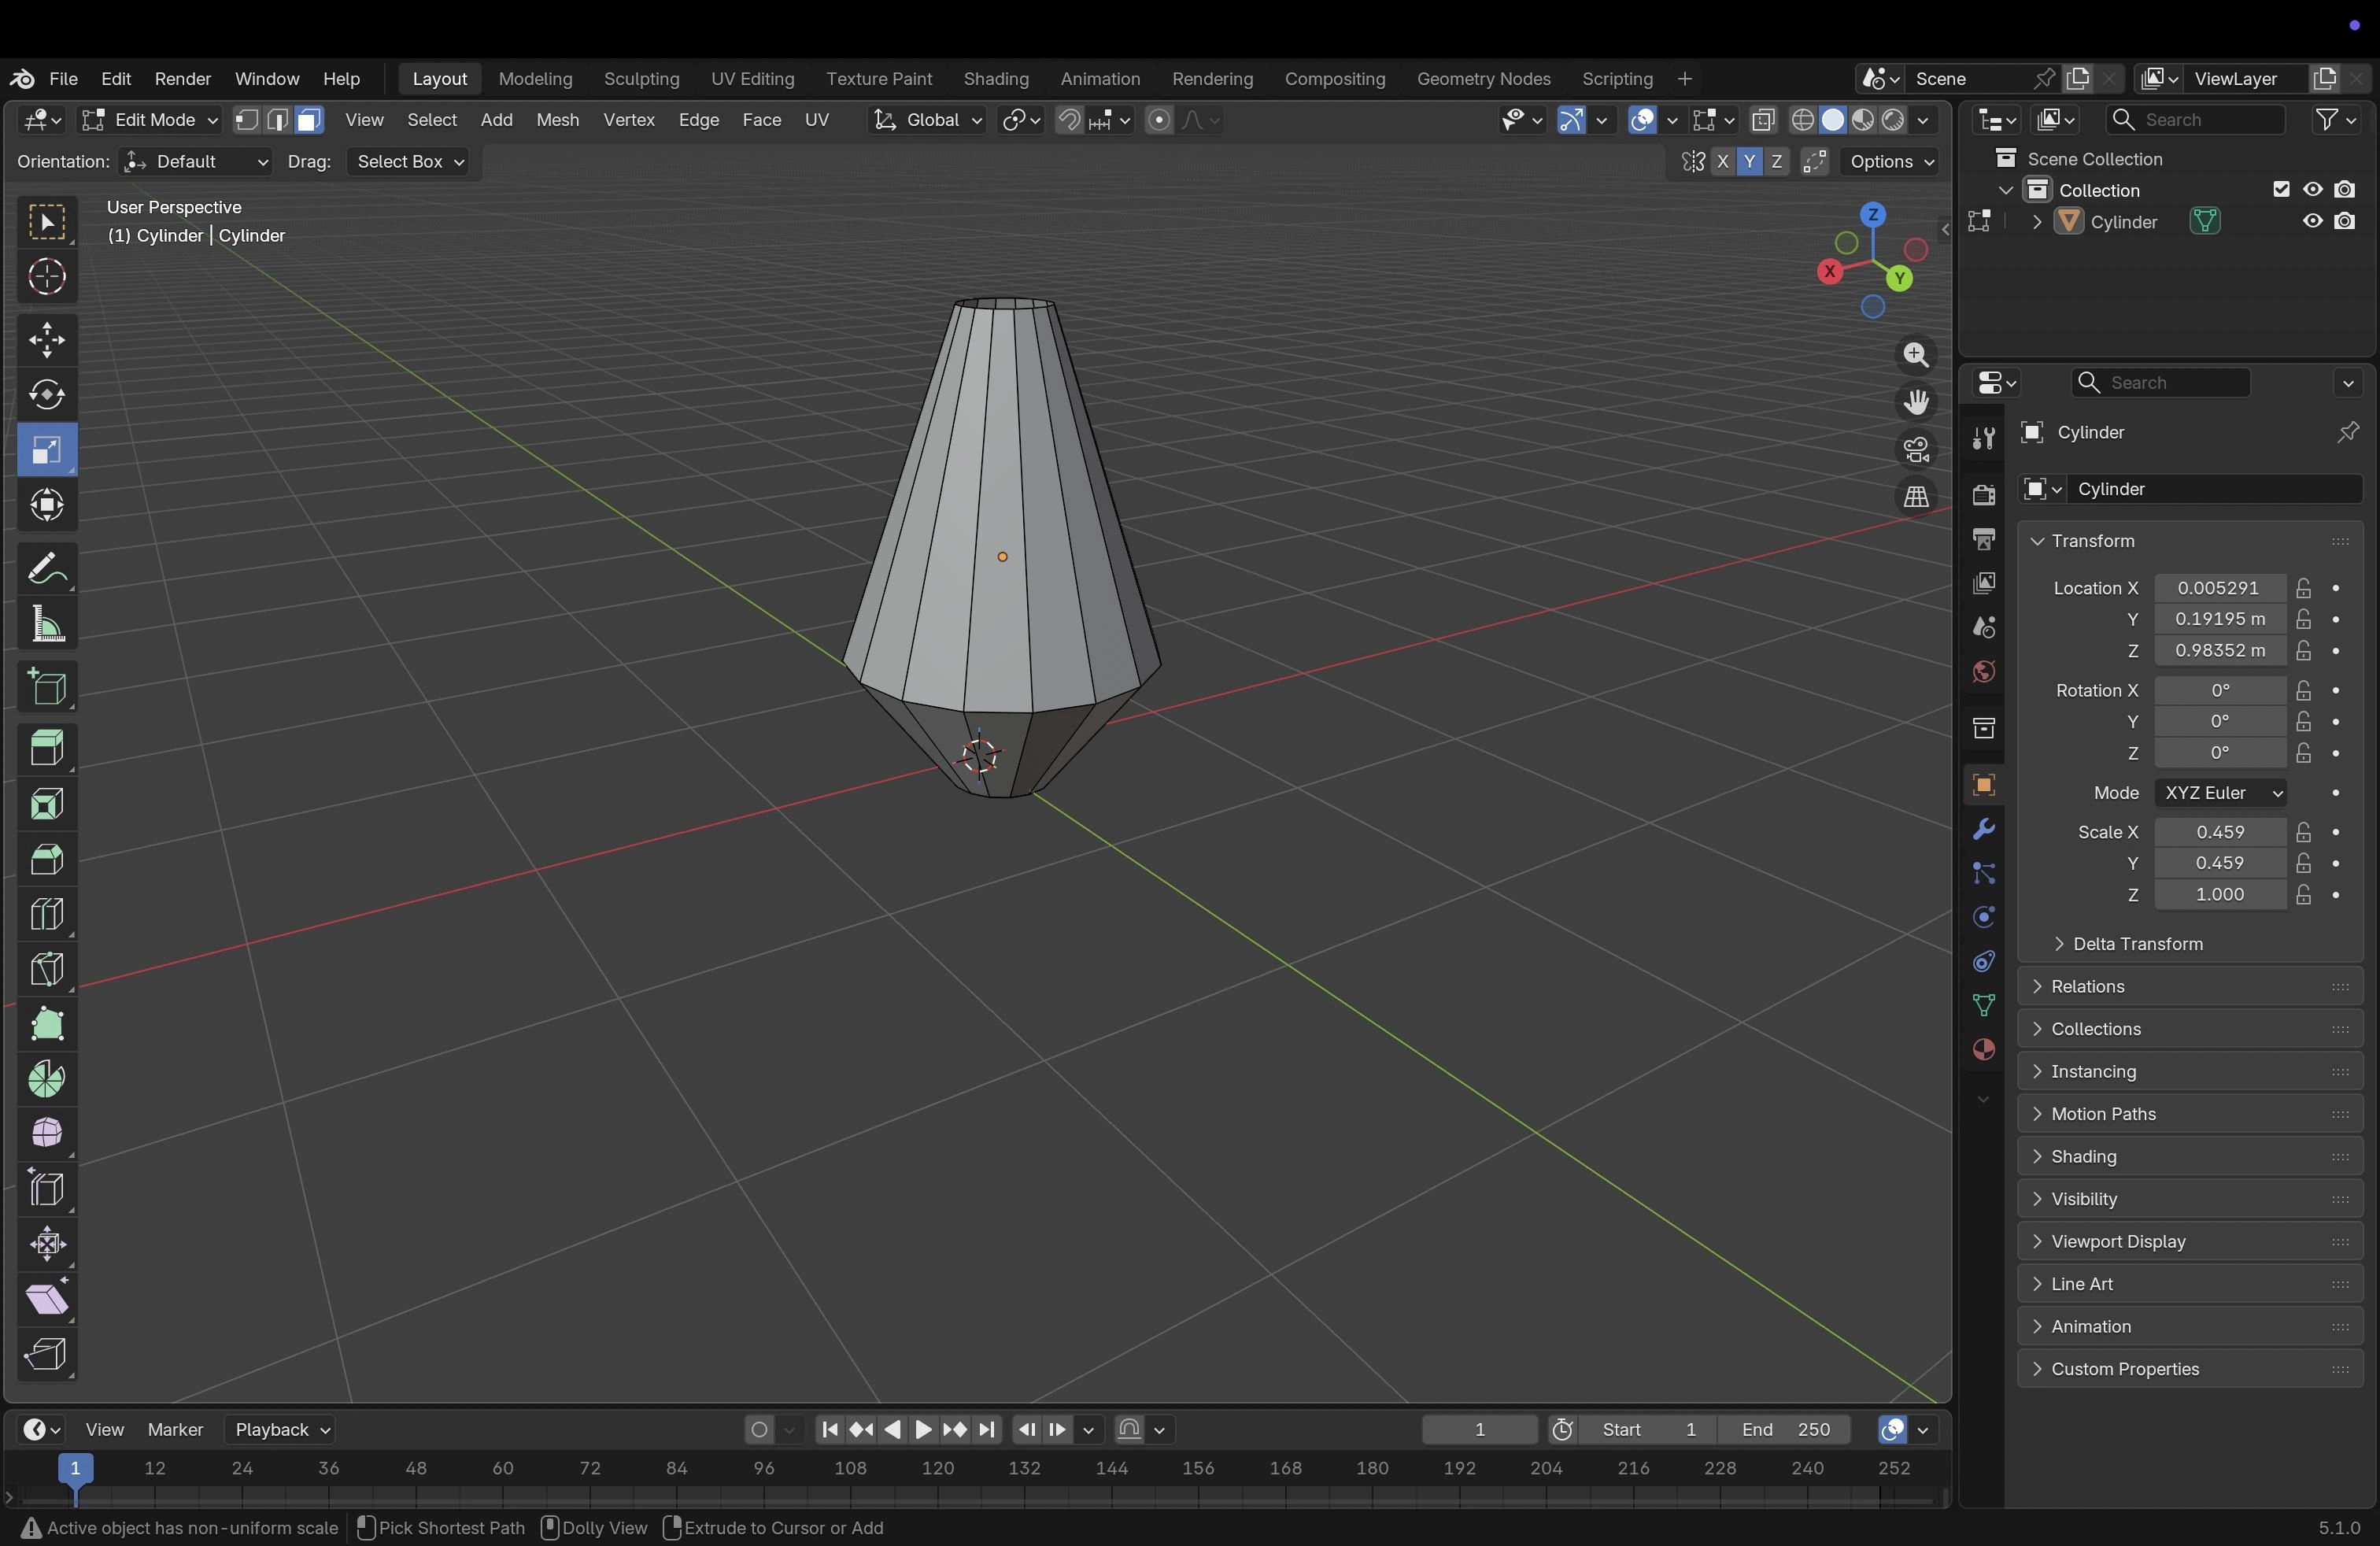The image size is (2380, 1546).
Task: Select the Spin tool
Action: 47,1079
